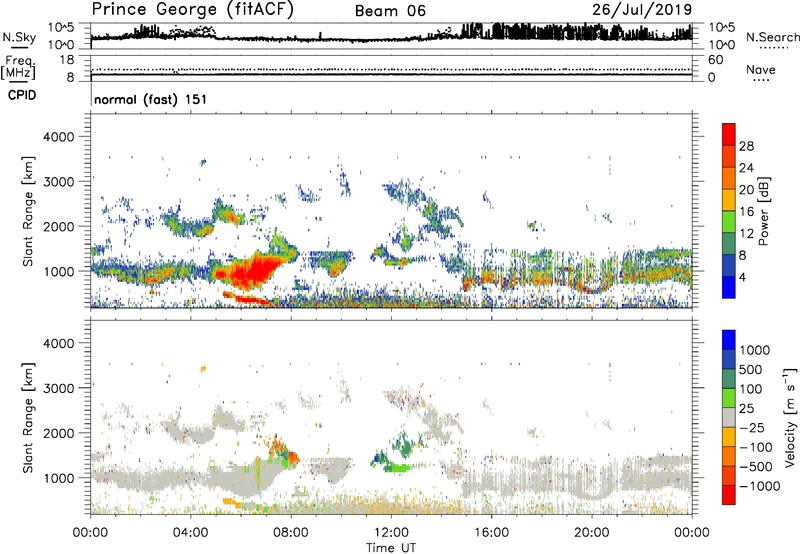
Task: Click the 60 tick on the Nave axis
Action: click(x=715, y=60)
